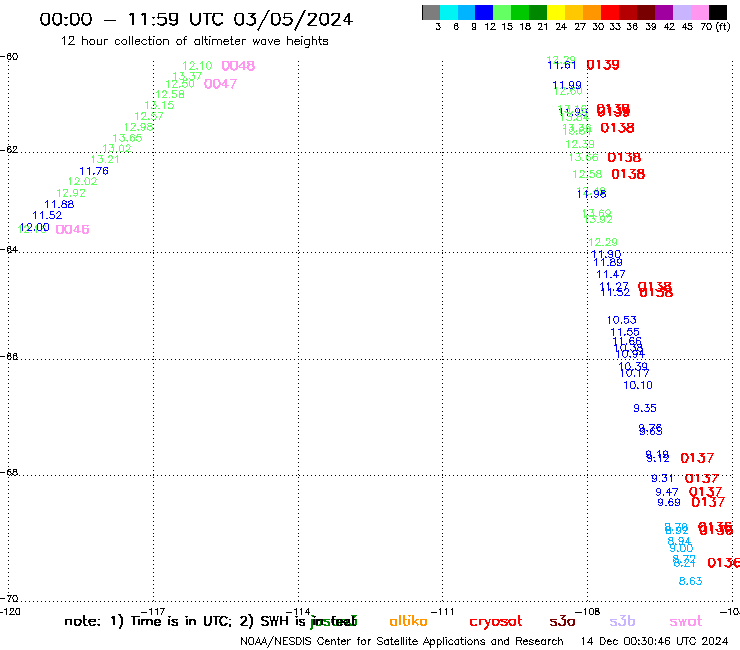The width and height of the screenshot is (740, 650).
Task: Click the longitude axis label '-111'
Action: pos(443,611)
